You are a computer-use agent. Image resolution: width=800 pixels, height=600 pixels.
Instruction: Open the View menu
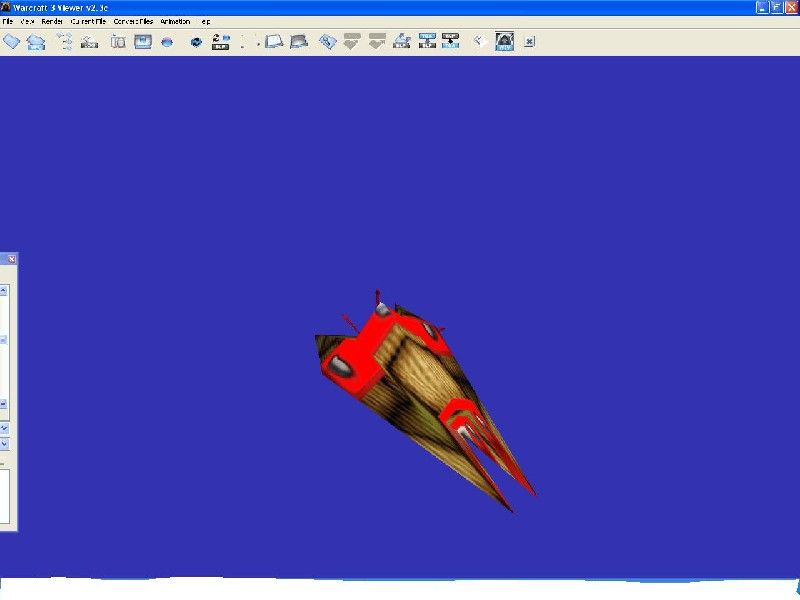(27, 21)
